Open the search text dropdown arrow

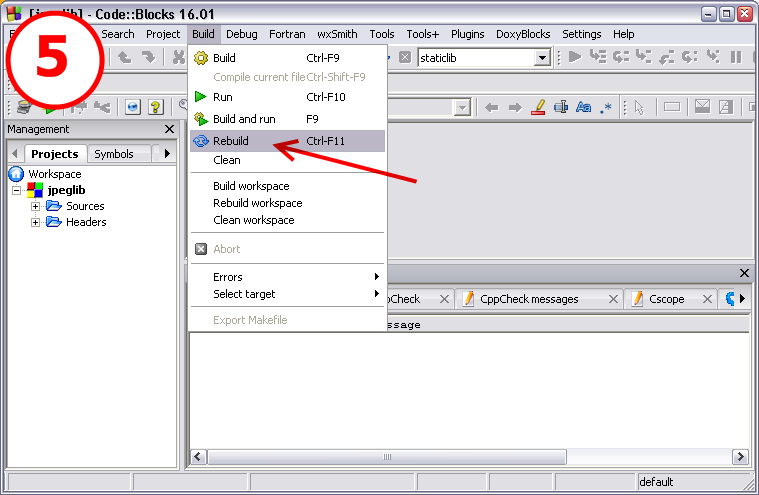point(462,107)
